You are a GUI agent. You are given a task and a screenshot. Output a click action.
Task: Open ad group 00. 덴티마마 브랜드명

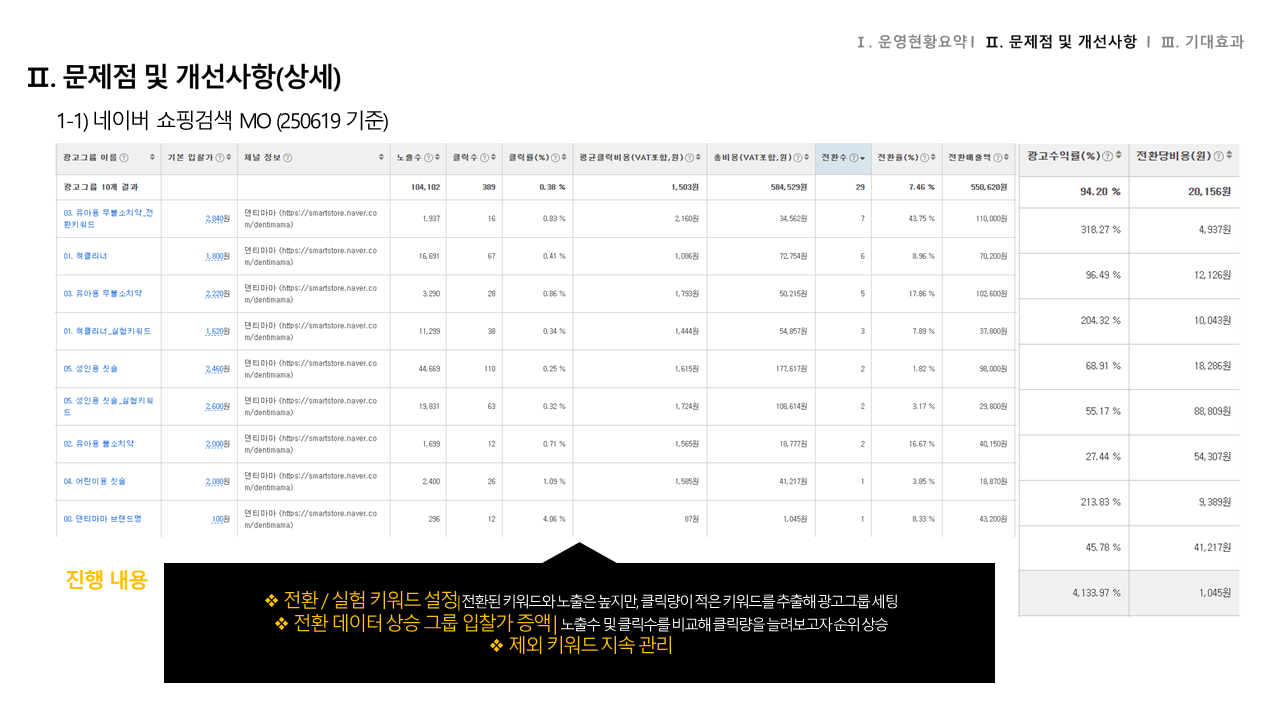pos(102,519)
